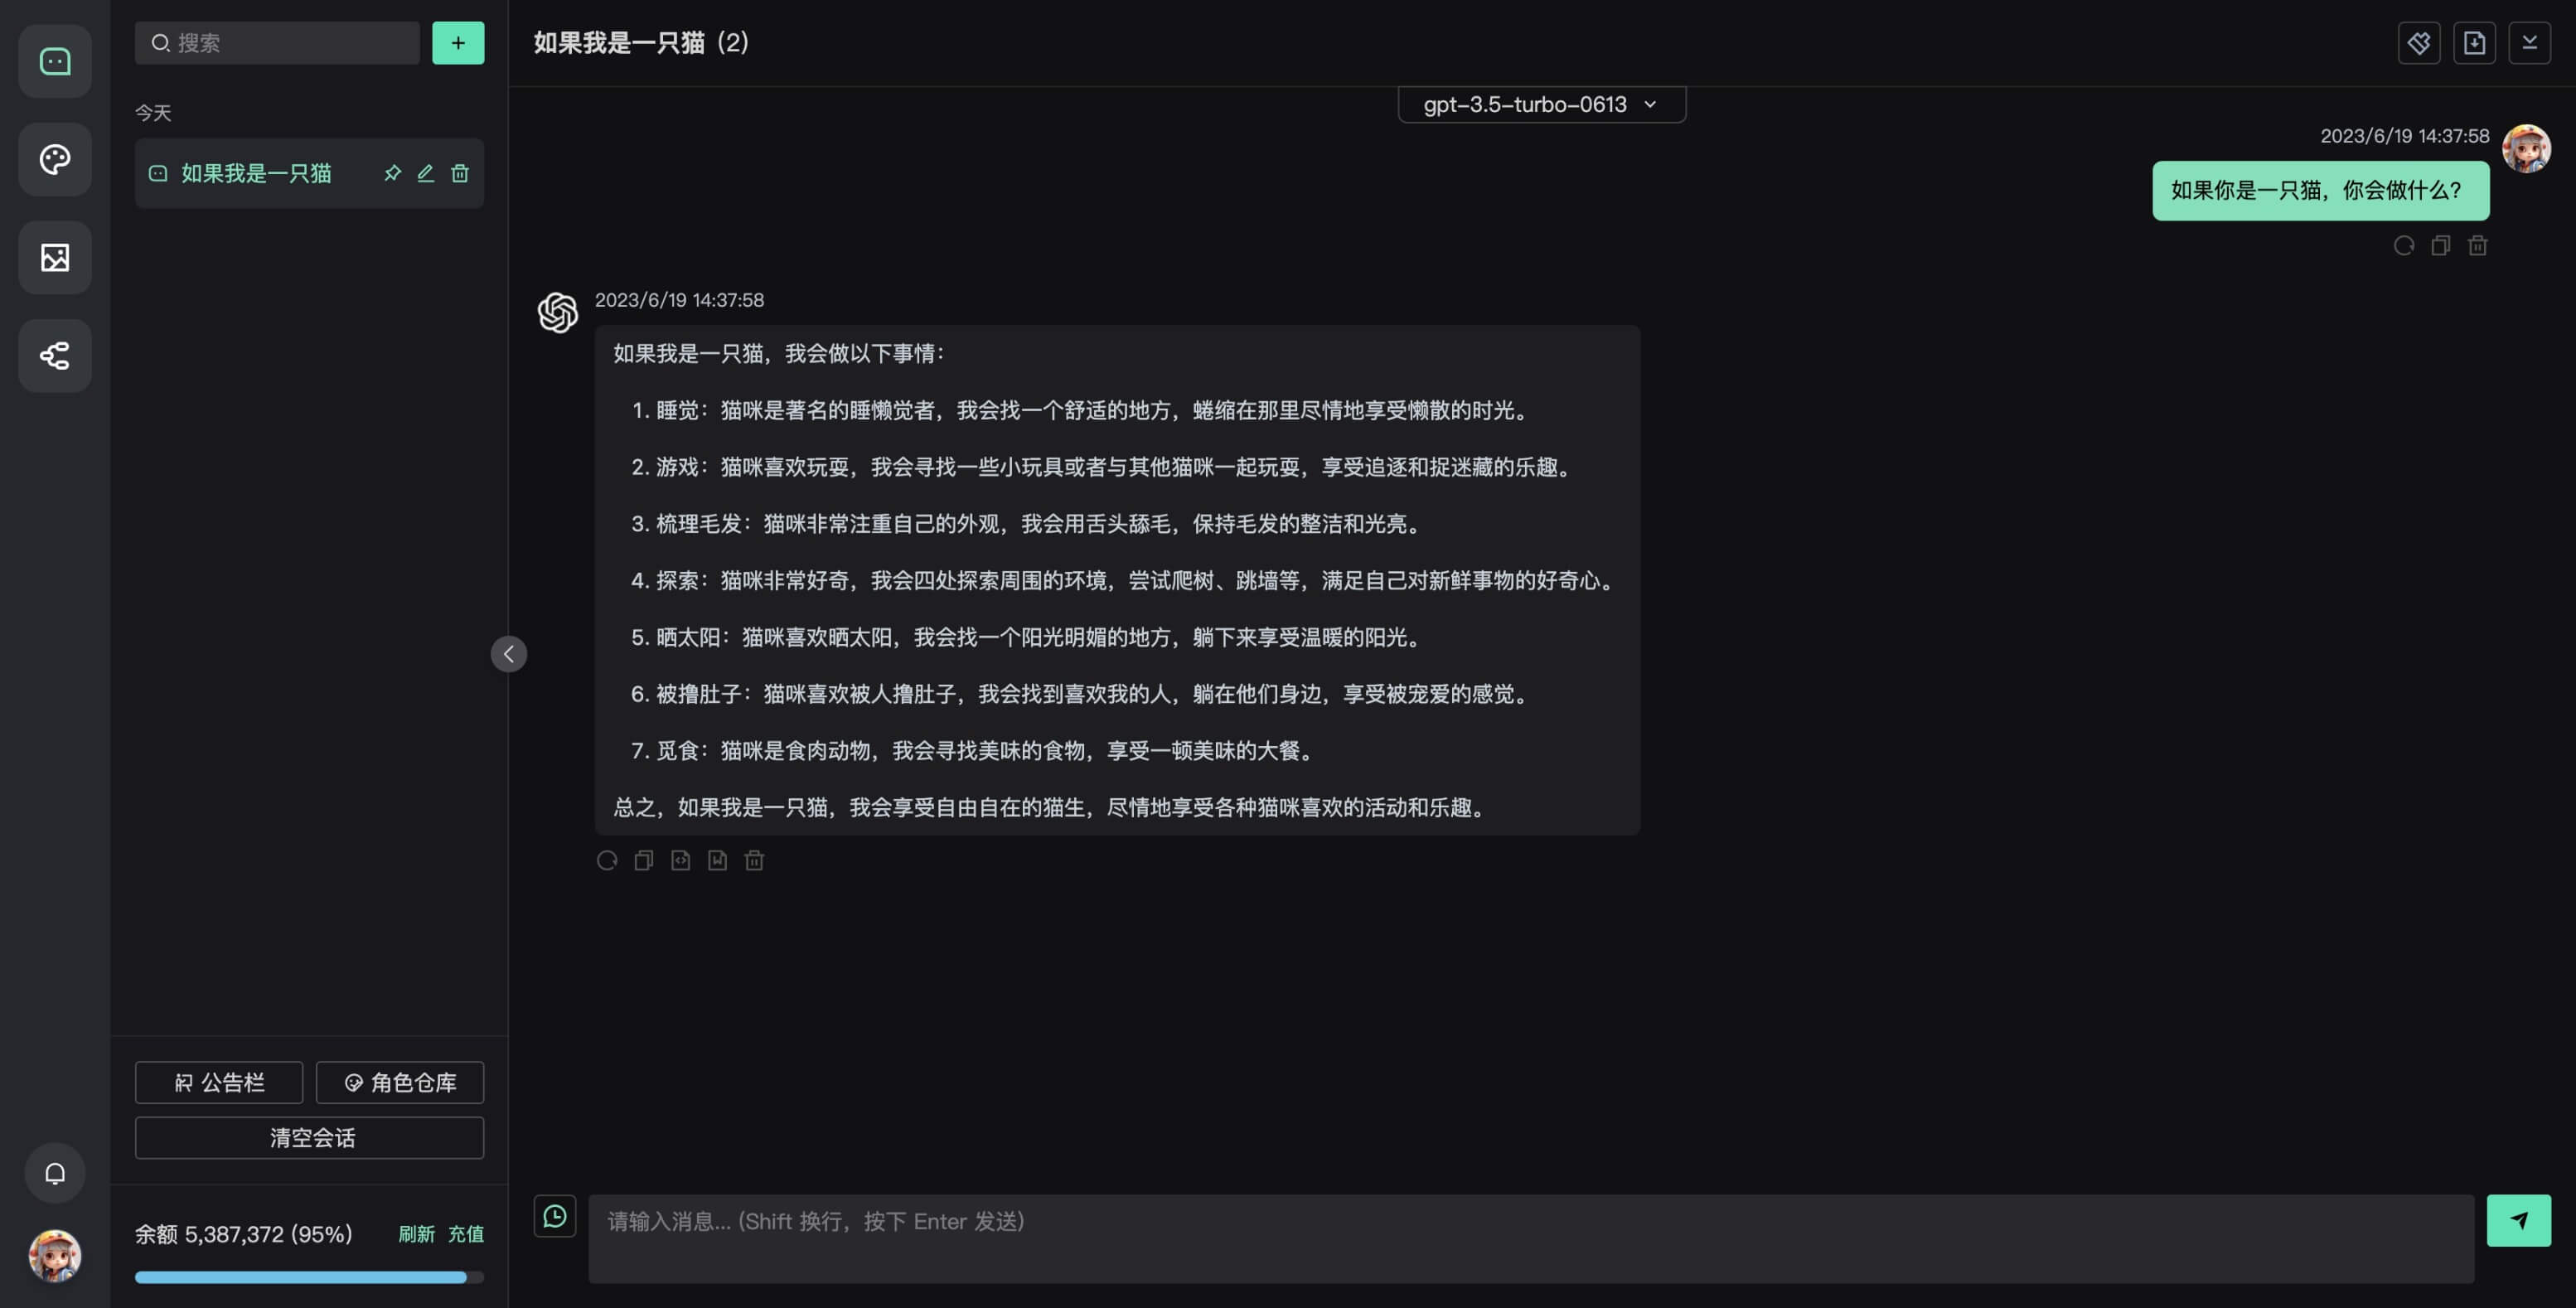The height and width of the screenshot is (1308, 2576).
Task: Open the drawing palette sidebar icon
Action: (55, 160)
